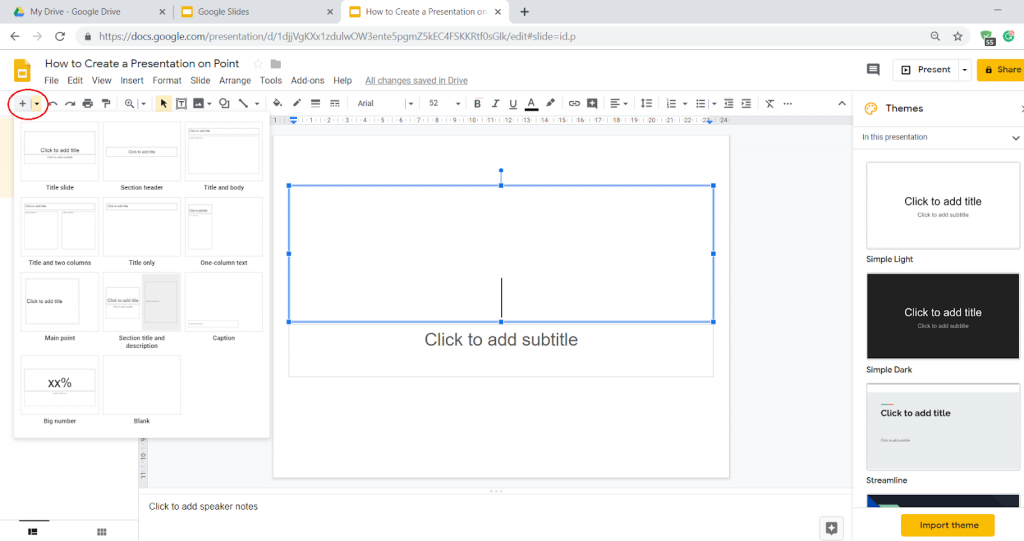Open the text color picker
Image resolution: width=1024 pixels, height=541 pixels.
click(x=531, y=103)
